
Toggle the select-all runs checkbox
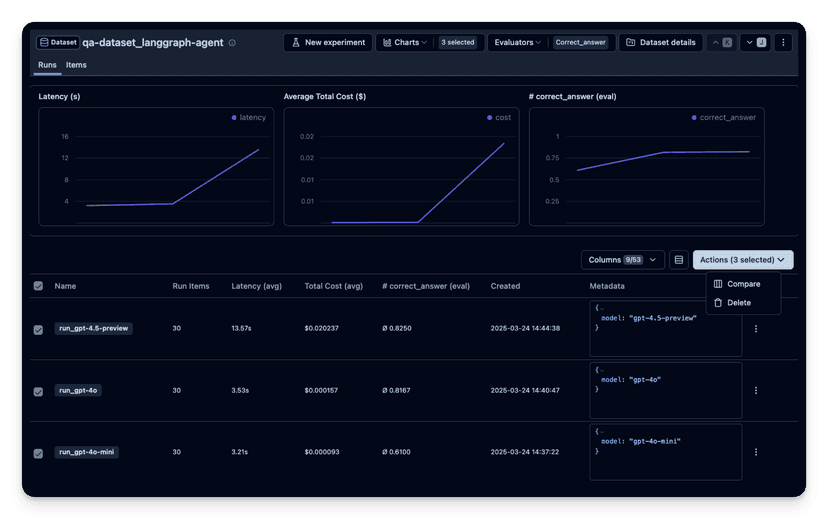coord(38,286)
